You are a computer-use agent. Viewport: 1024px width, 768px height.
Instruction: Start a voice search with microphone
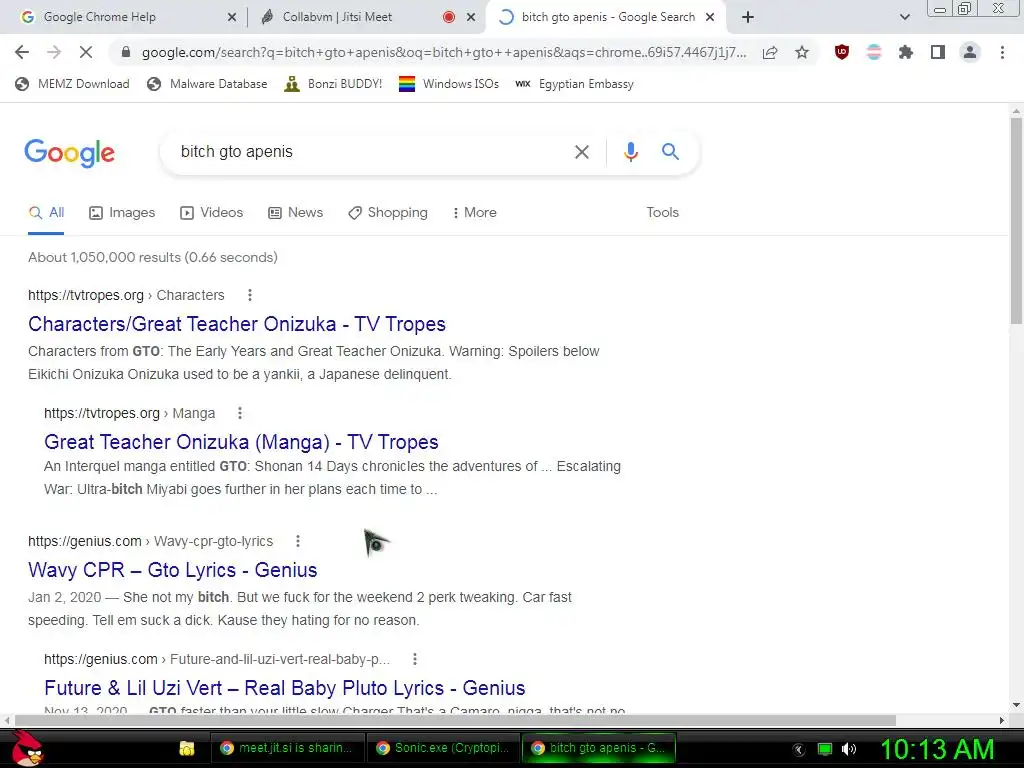[630, 152]
